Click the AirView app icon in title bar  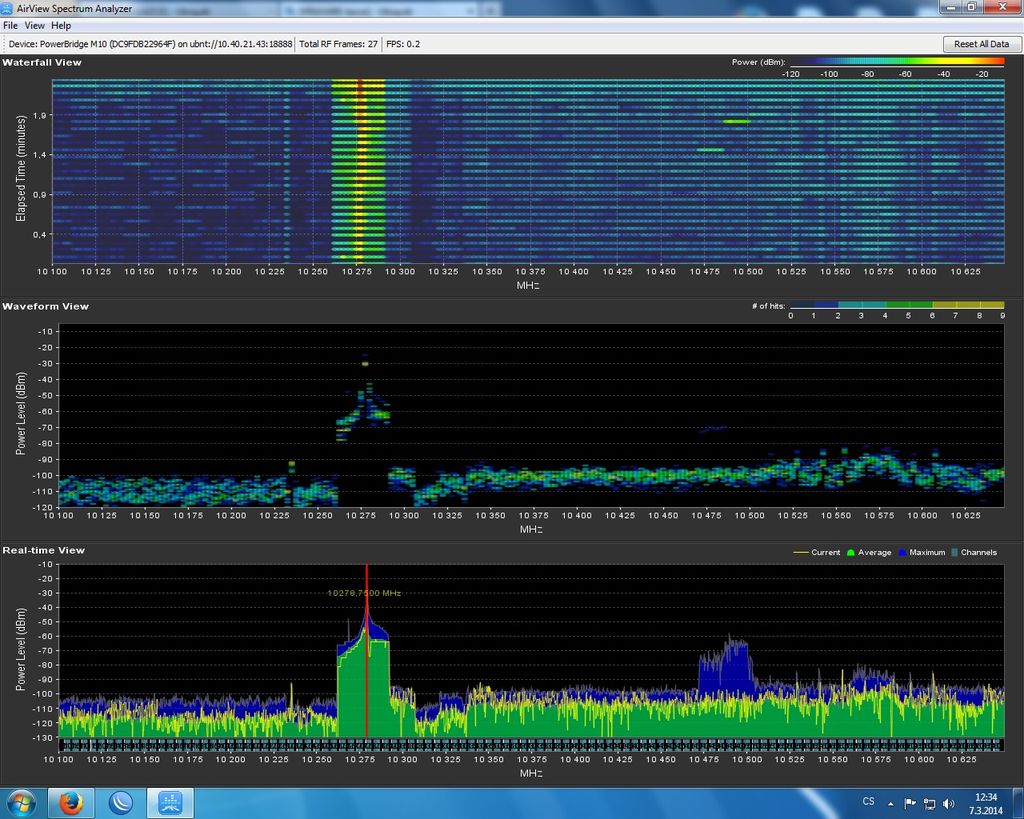[8, 8]
